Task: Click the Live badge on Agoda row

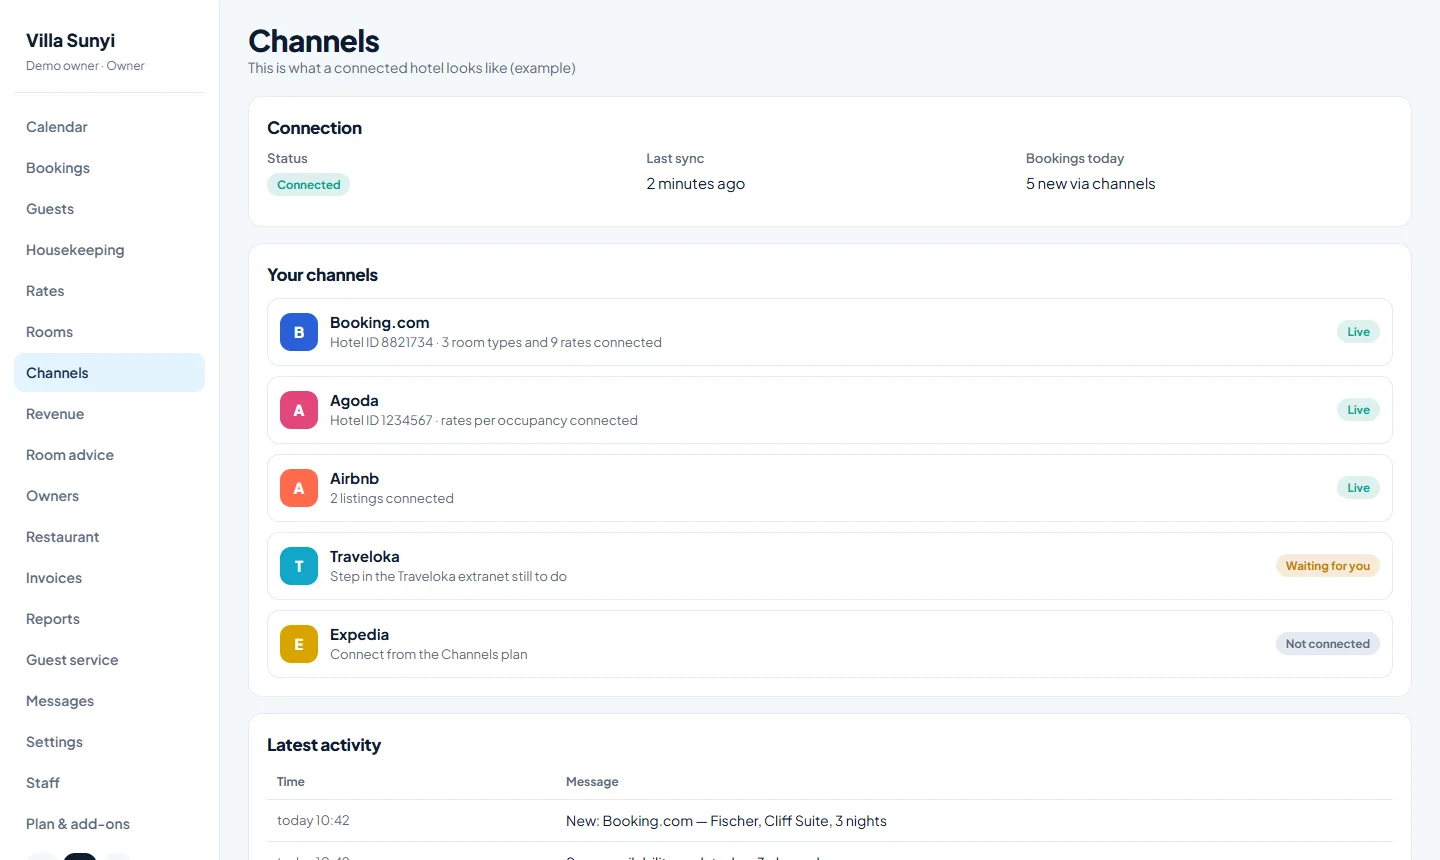Action: tap(1358, 410)
